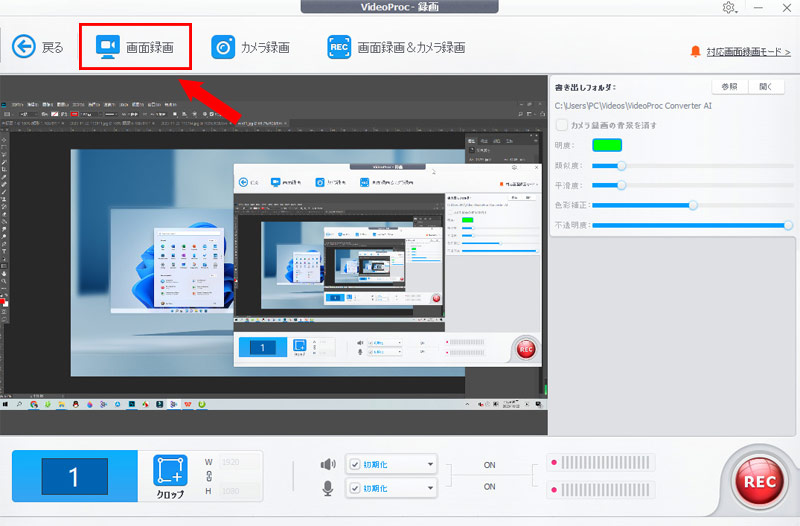Go back with the 戻る arrow icon
The width and height of the screenshot is (800, 526).
23,47
